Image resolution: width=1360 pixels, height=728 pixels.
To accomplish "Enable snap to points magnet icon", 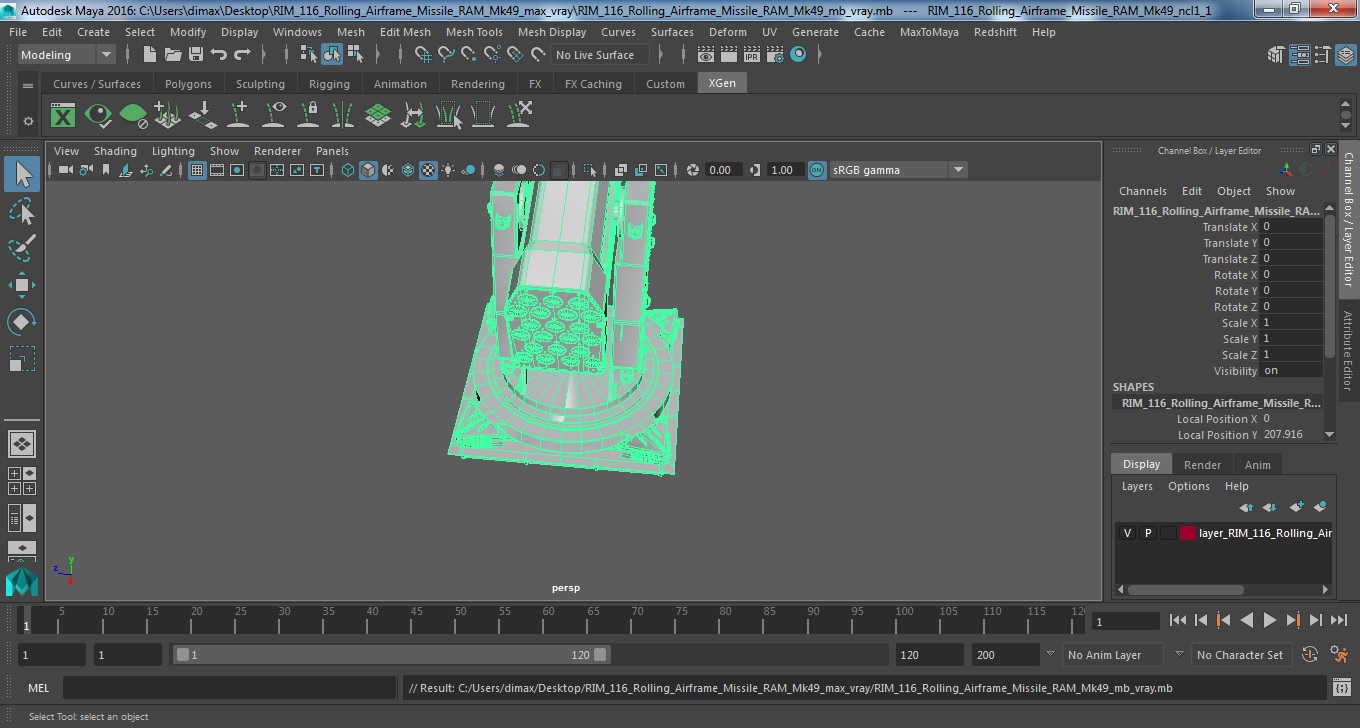I will 469,55.
